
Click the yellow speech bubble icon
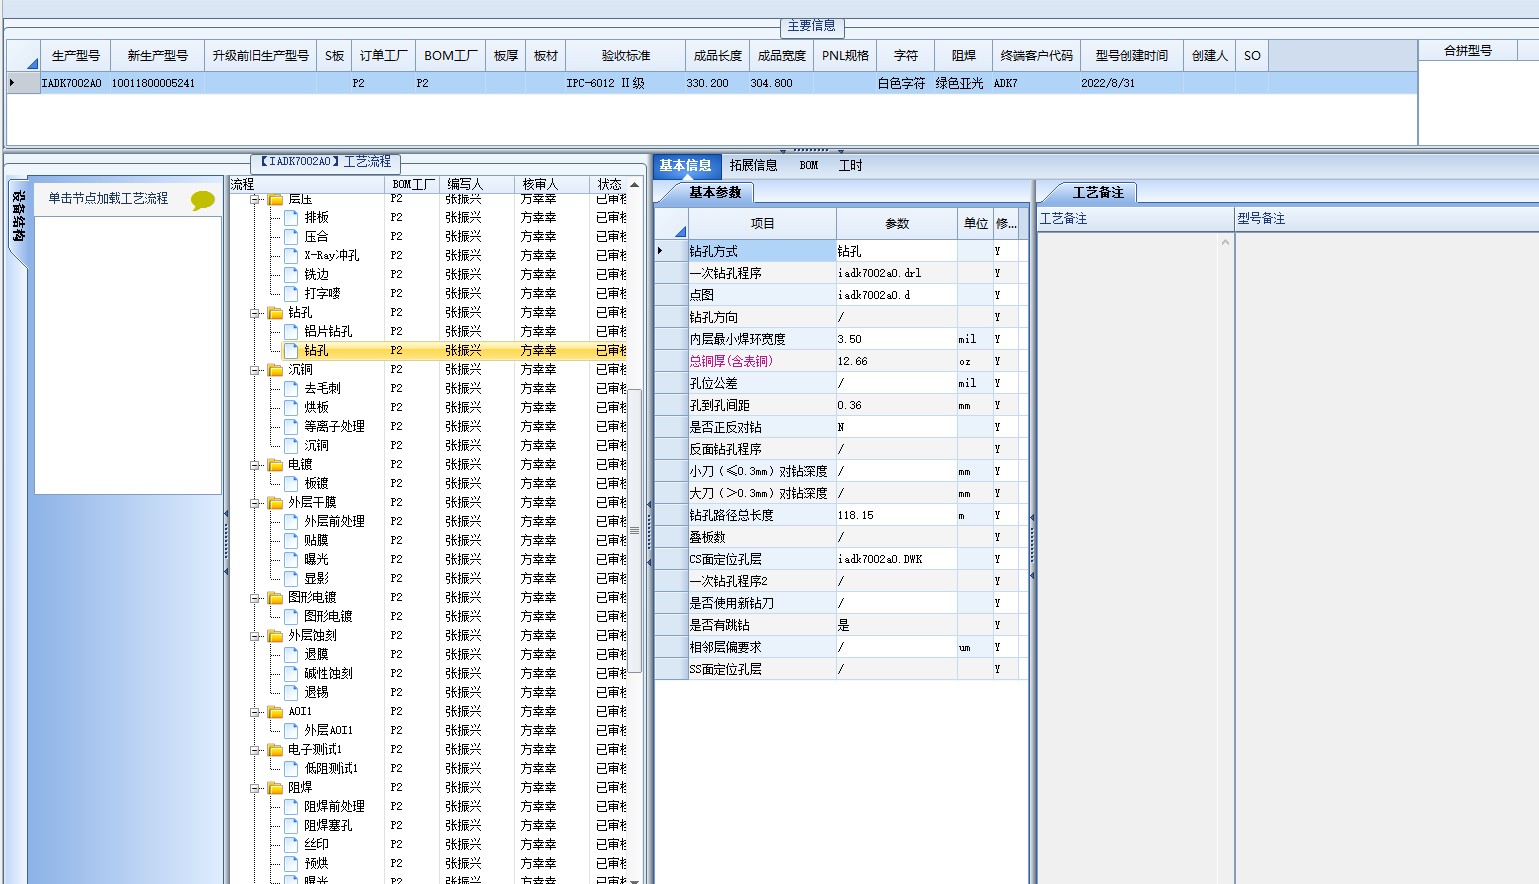203,200
